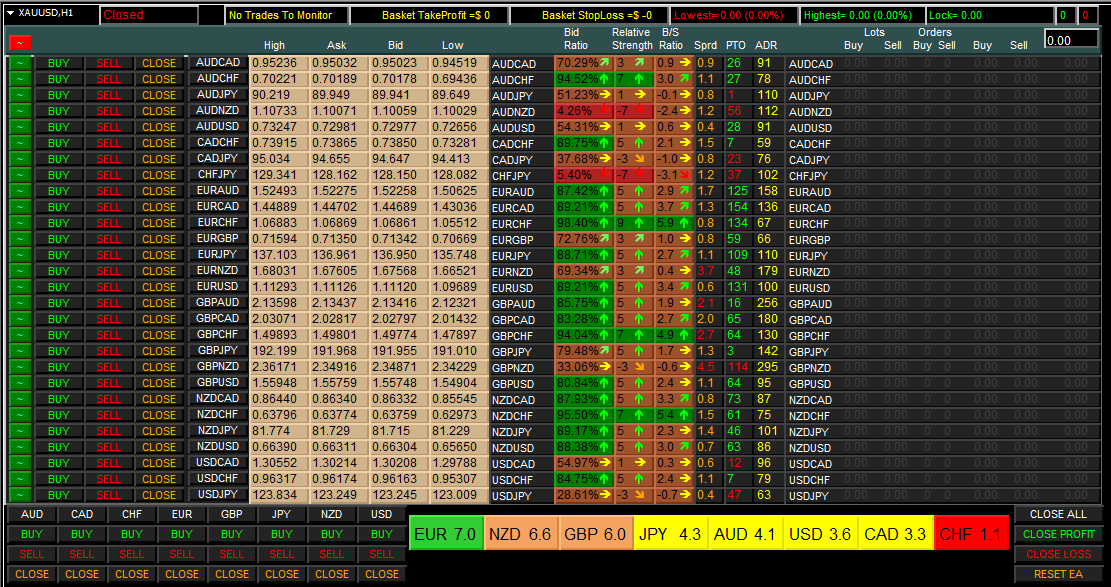Click BUY for the AUDCAD row

click(59, 62)
